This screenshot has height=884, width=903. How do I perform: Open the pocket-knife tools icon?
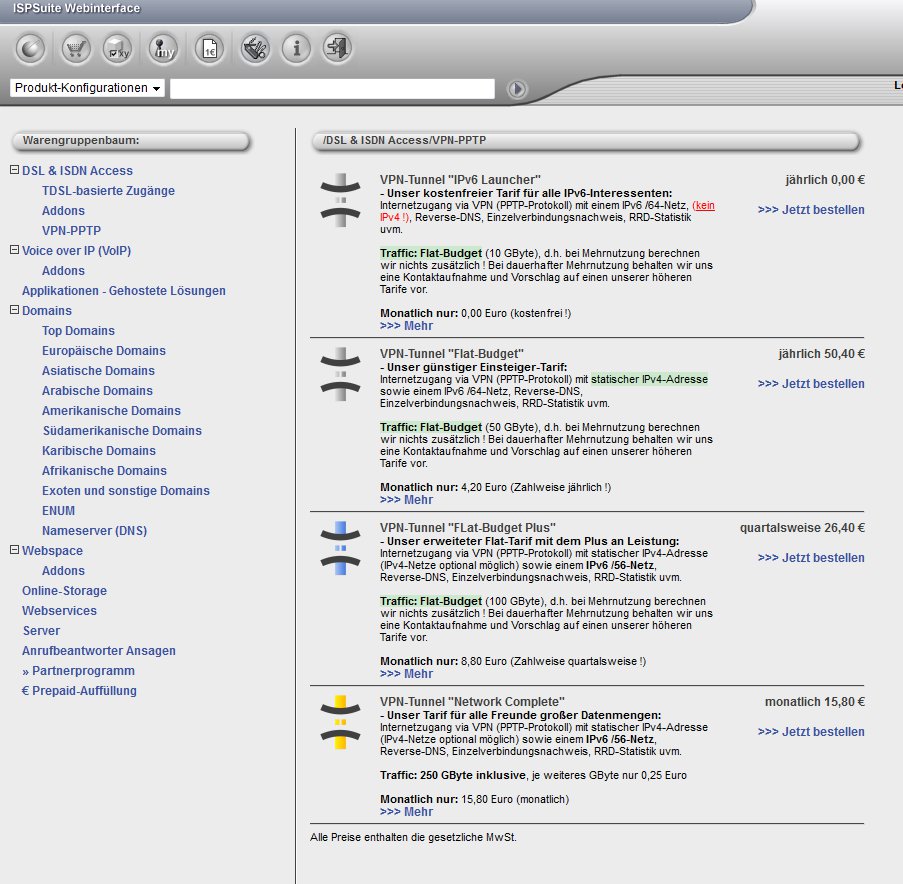[254, 47]
